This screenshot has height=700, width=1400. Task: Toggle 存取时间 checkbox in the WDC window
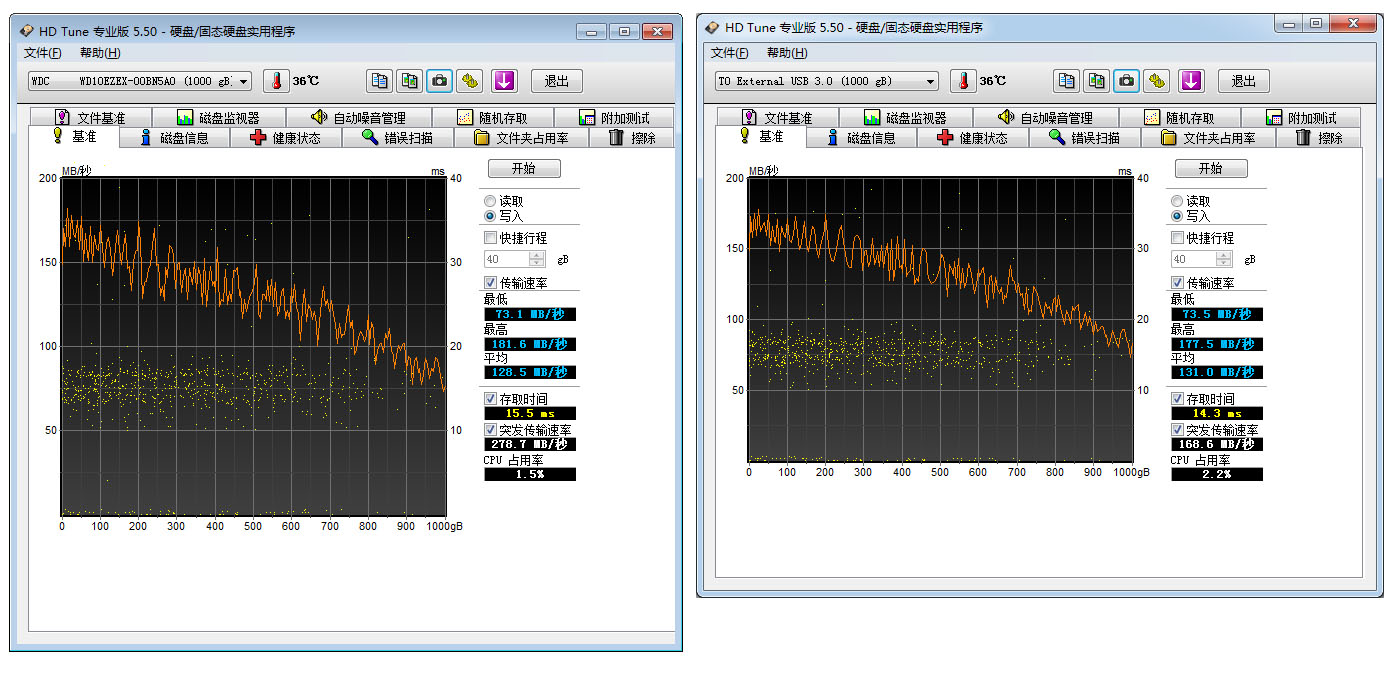[490, 399]
